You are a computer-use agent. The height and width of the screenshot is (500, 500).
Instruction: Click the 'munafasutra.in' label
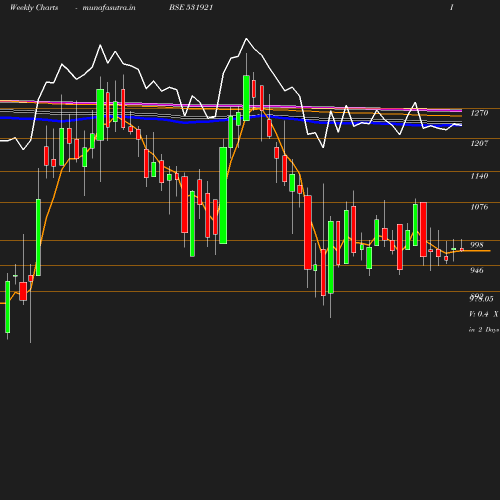[x=109, y=8]
